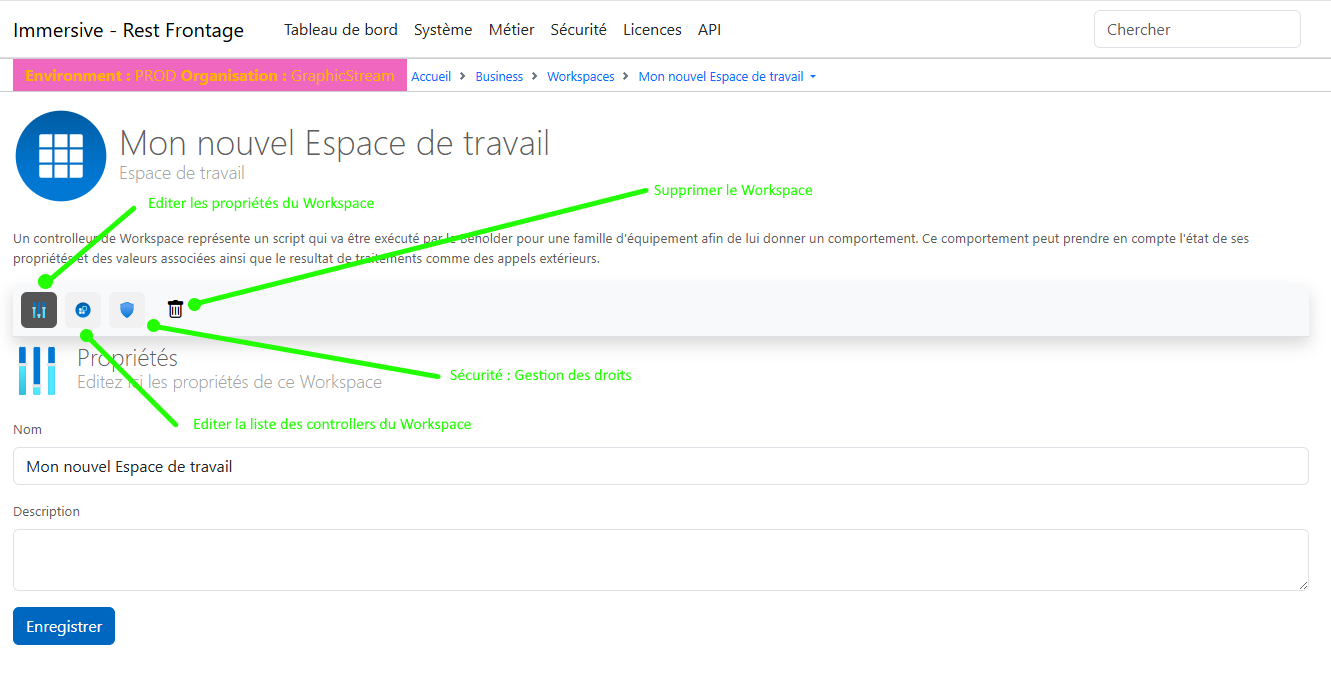Open the security rights shield icon

pyautogui.click(x=127, y=310)
